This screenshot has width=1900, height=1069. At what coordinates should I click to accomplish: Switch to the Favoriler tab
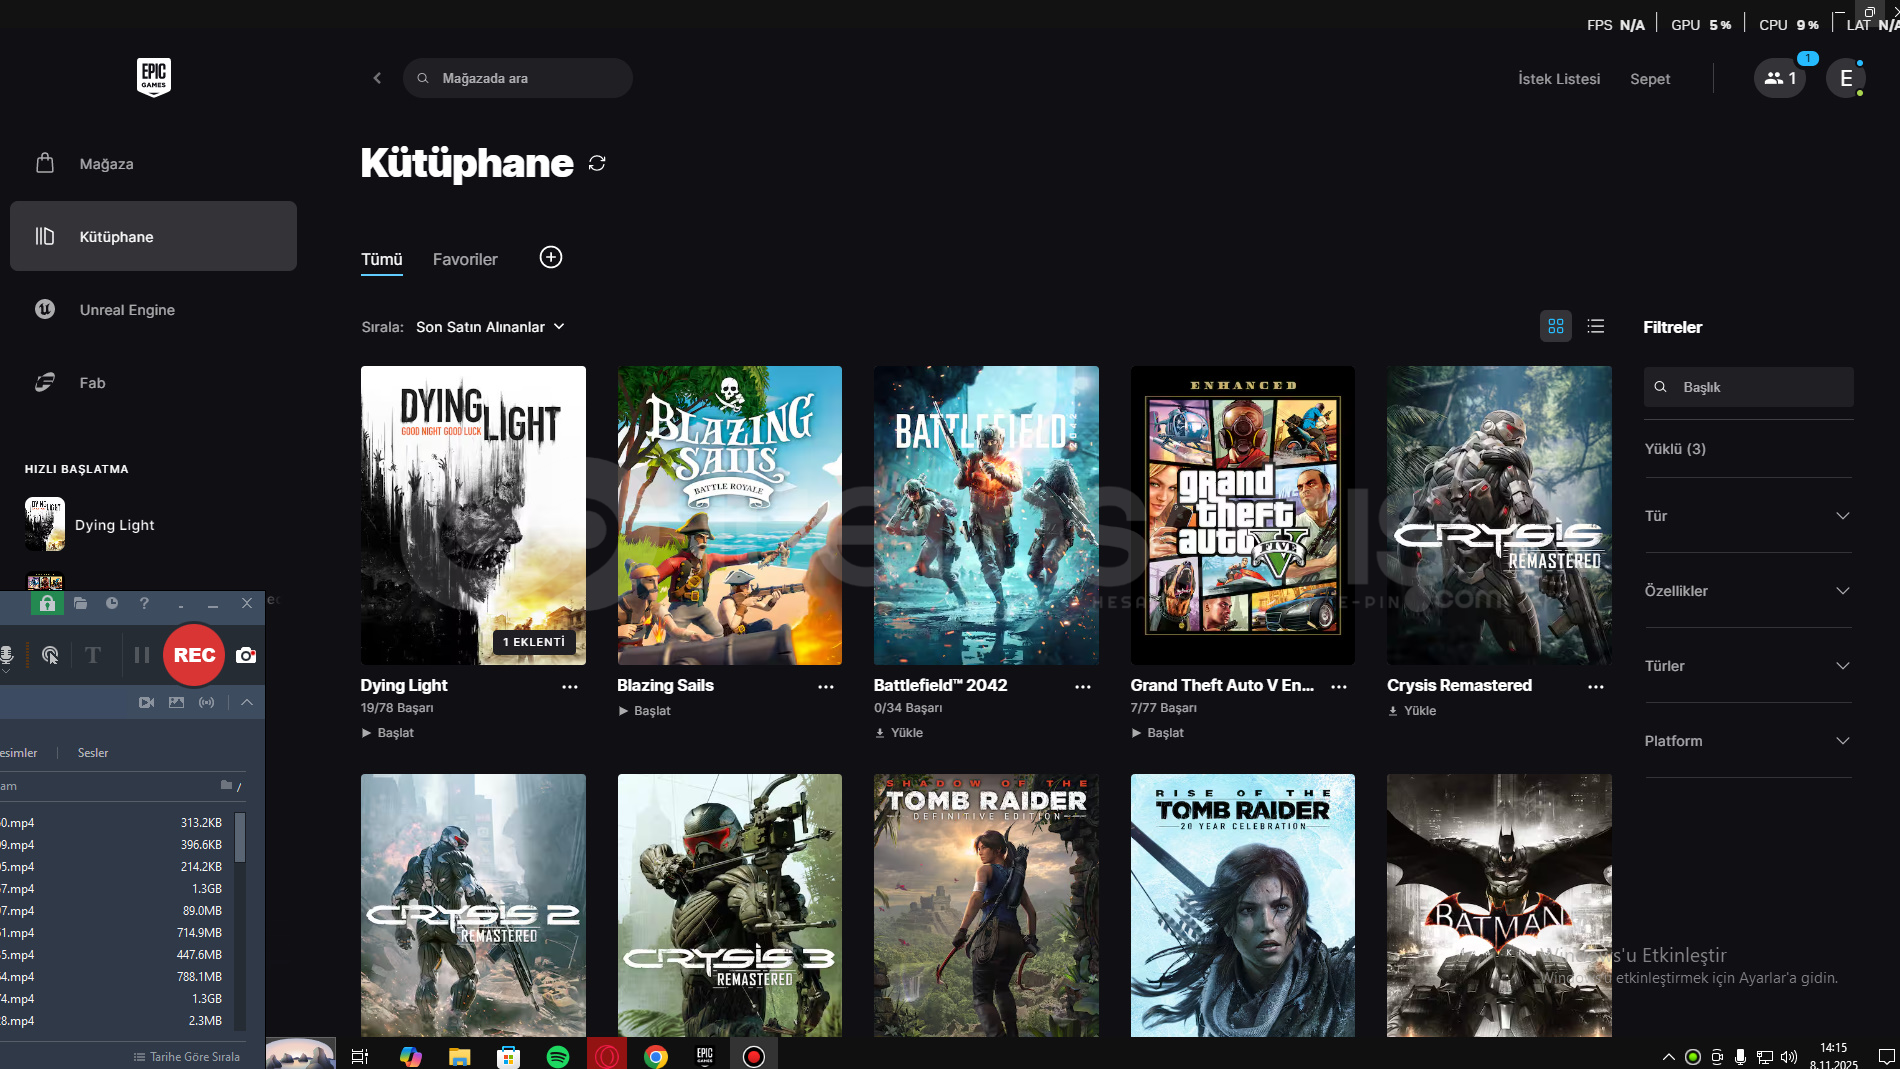point(465,260)
